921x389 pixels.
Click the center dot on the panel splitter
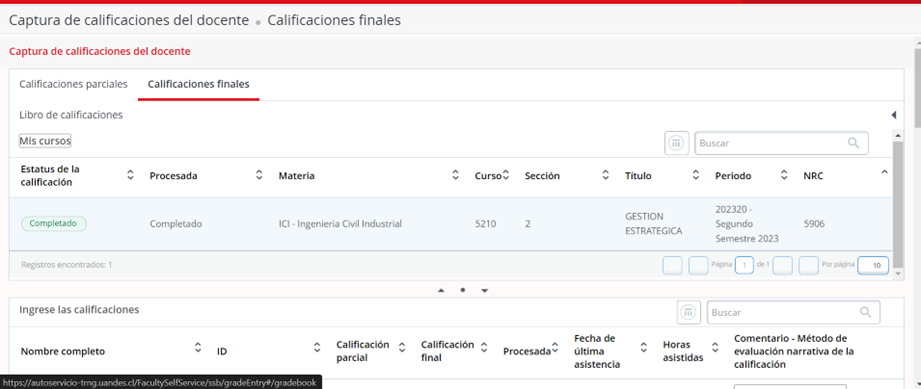click(463, 290)
